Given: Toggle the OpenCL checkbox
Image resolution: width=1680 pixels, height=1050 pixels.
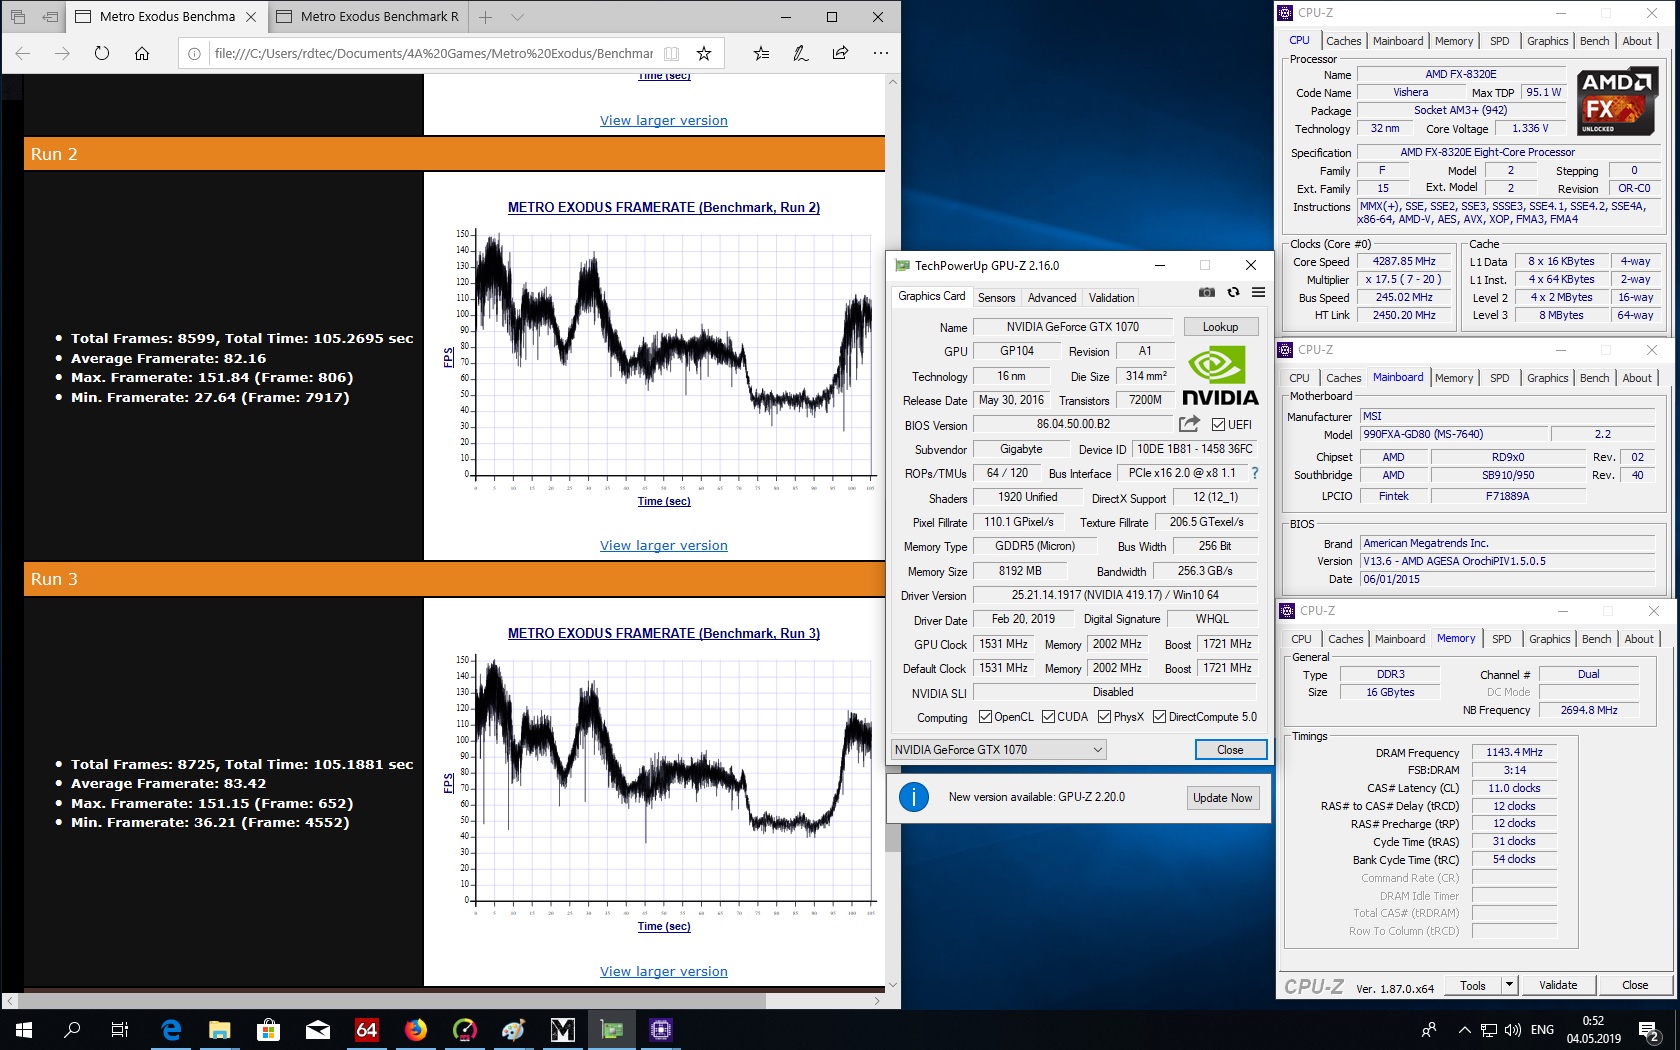Looking at the screenshot, I should point(985,717).
